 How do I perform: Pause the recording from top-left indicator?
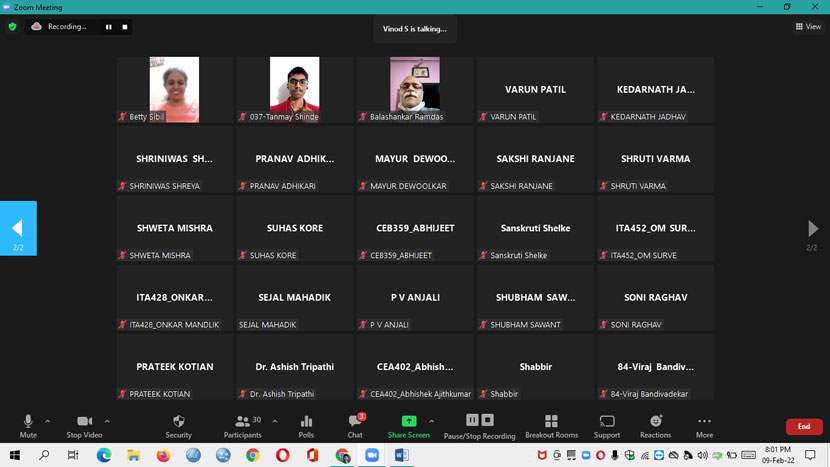point(109,27)
